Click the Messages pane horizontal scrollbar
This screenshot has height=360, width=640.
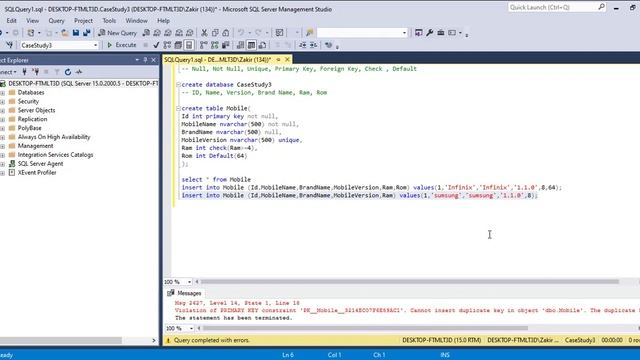point(365,328)
